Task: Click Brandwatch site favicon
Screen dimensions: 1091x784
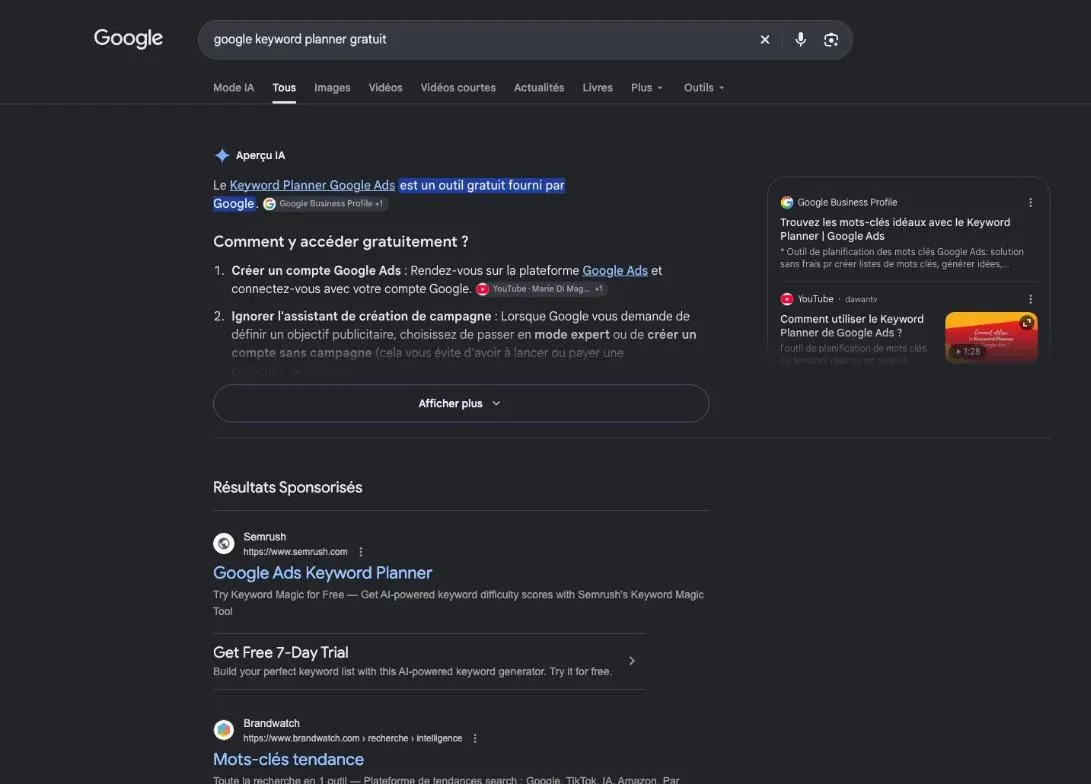Action: [224, 730]
